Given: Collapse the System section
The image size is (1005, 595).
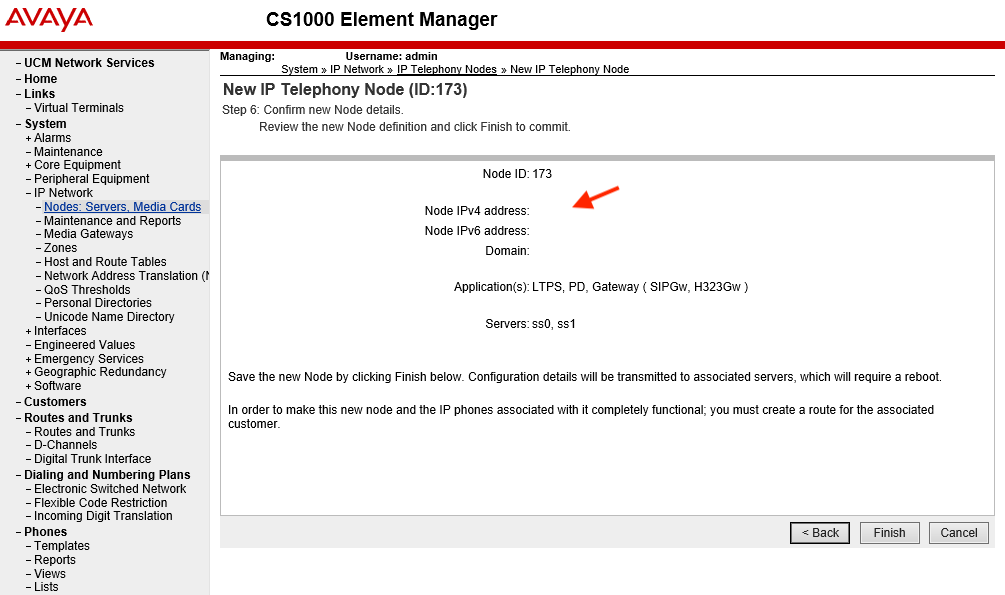Looking at the screenshot, I should tap(19, 124).
